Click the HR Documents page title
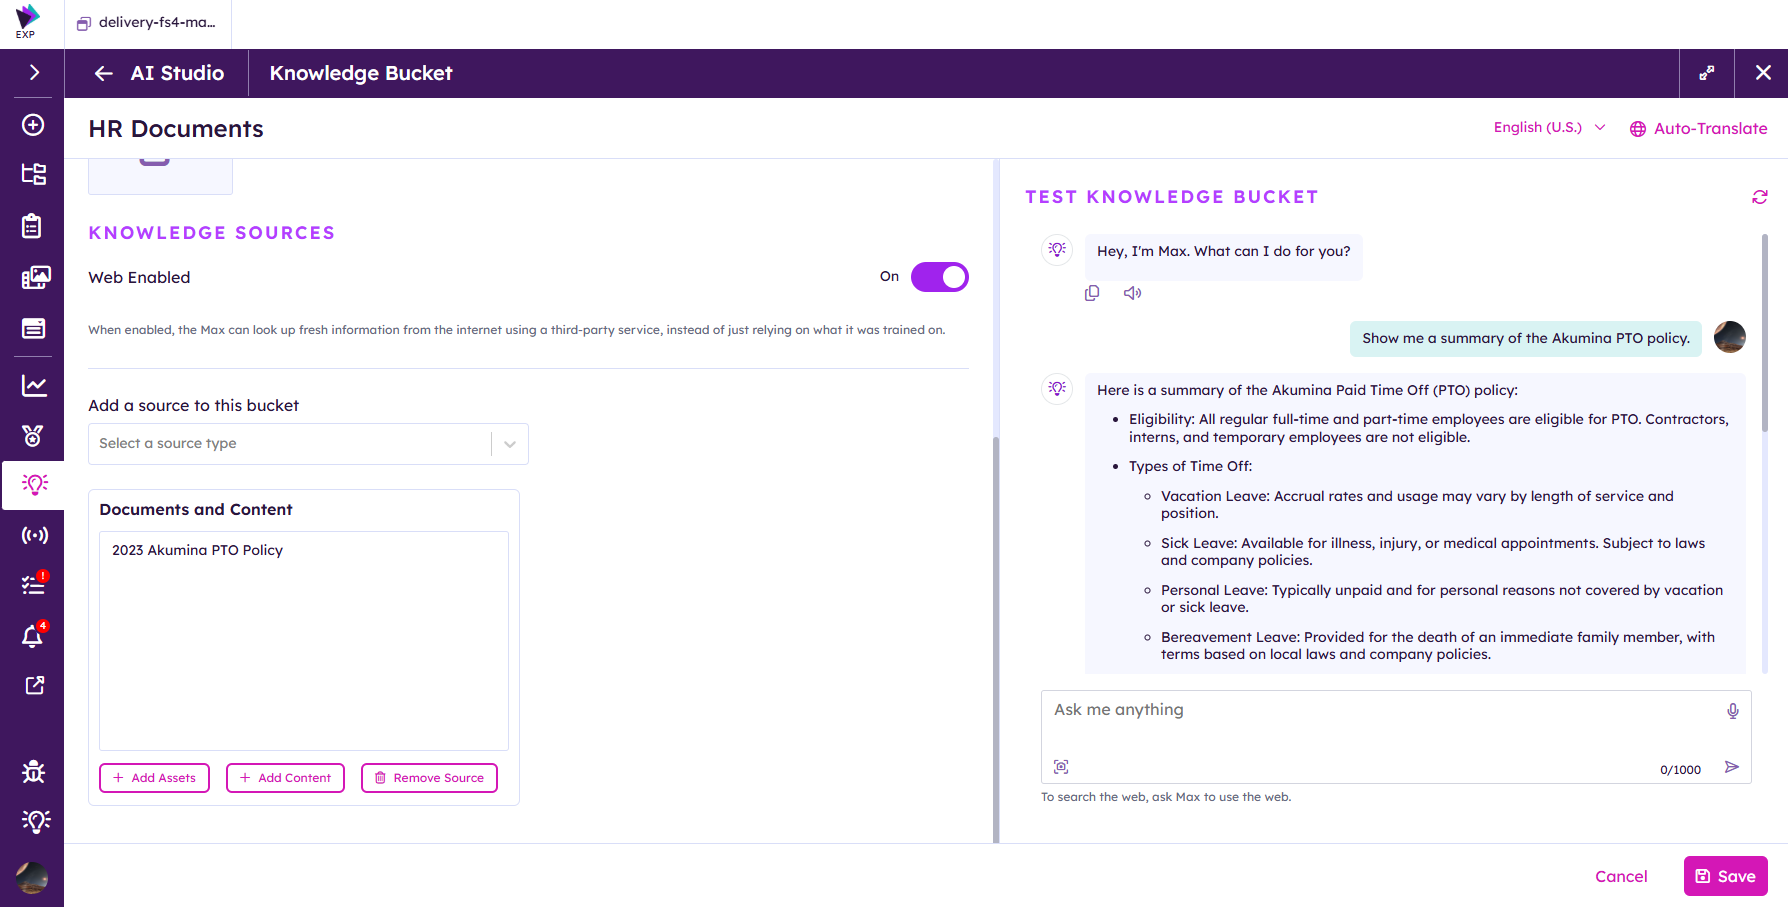1788x907 pixels. 176,129
